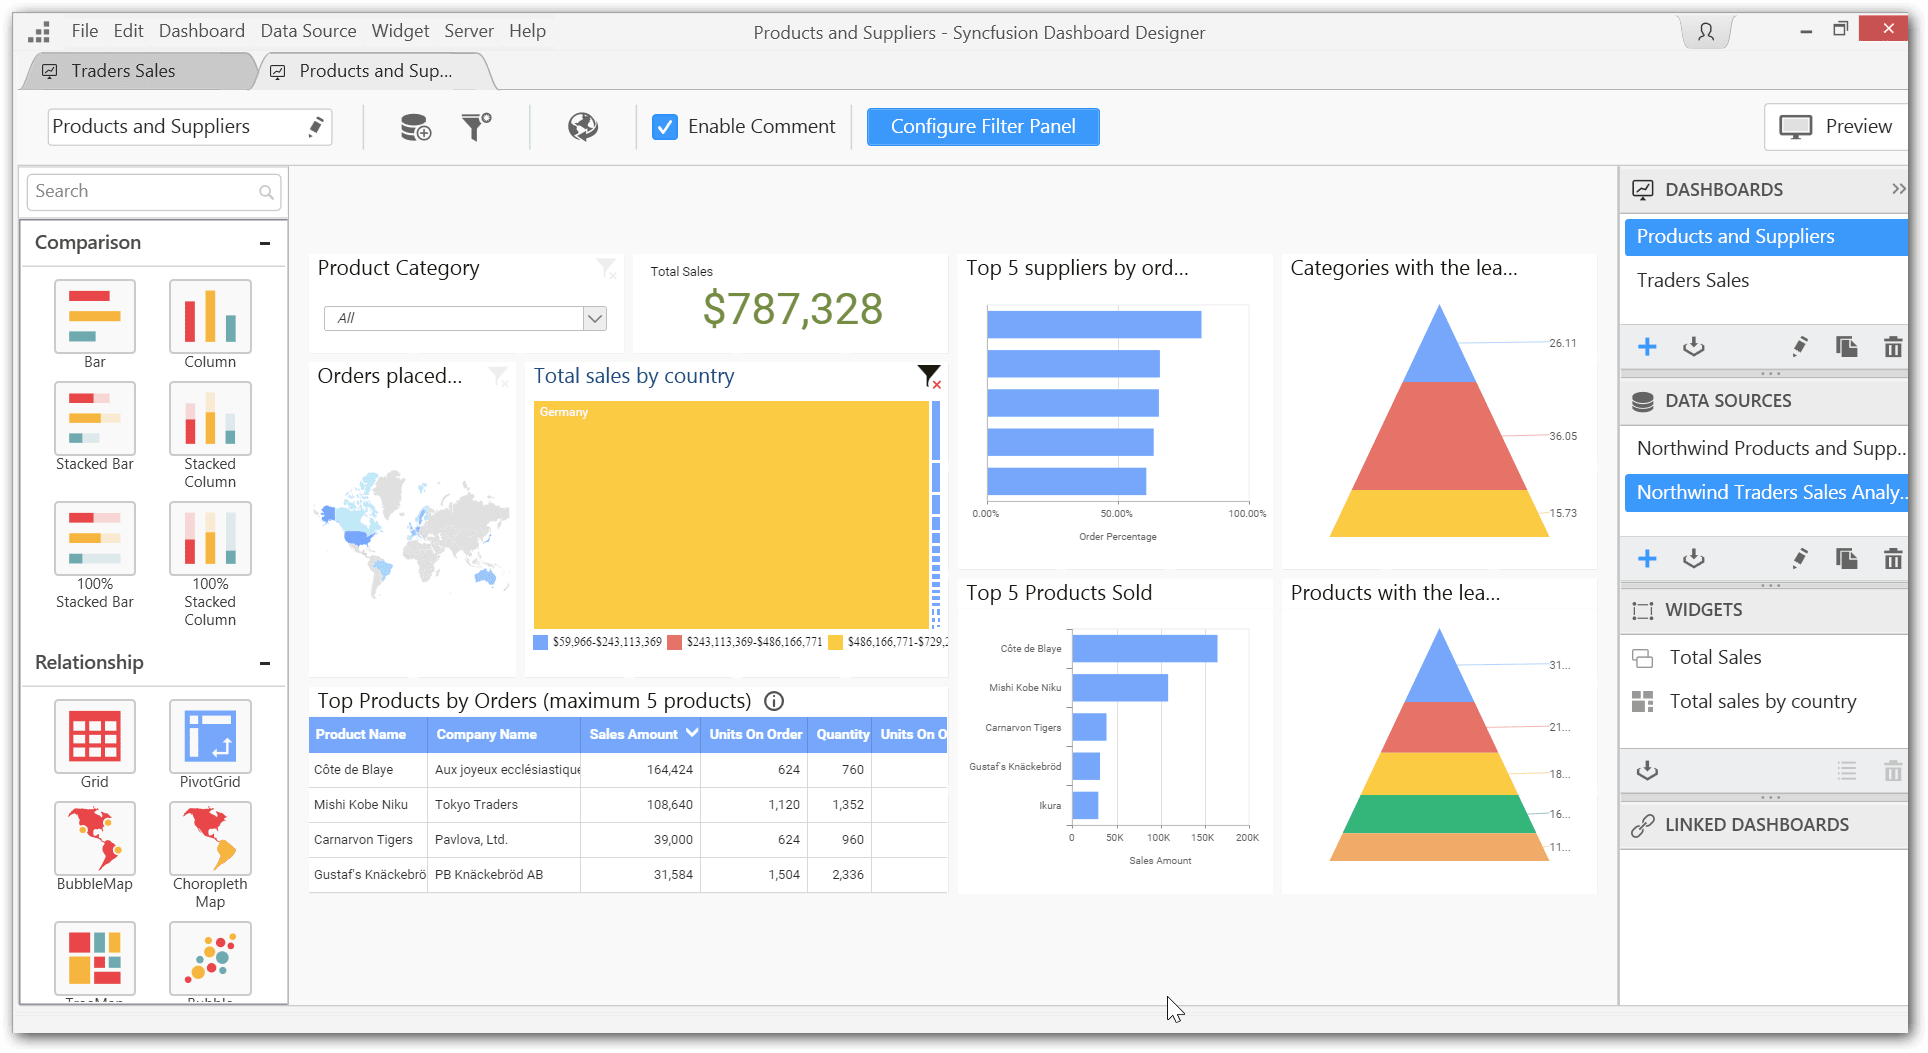Add a new dashboard with plus icon
The image size is (1928, 1053).
pyautogui.click(x=1647, y=347)
